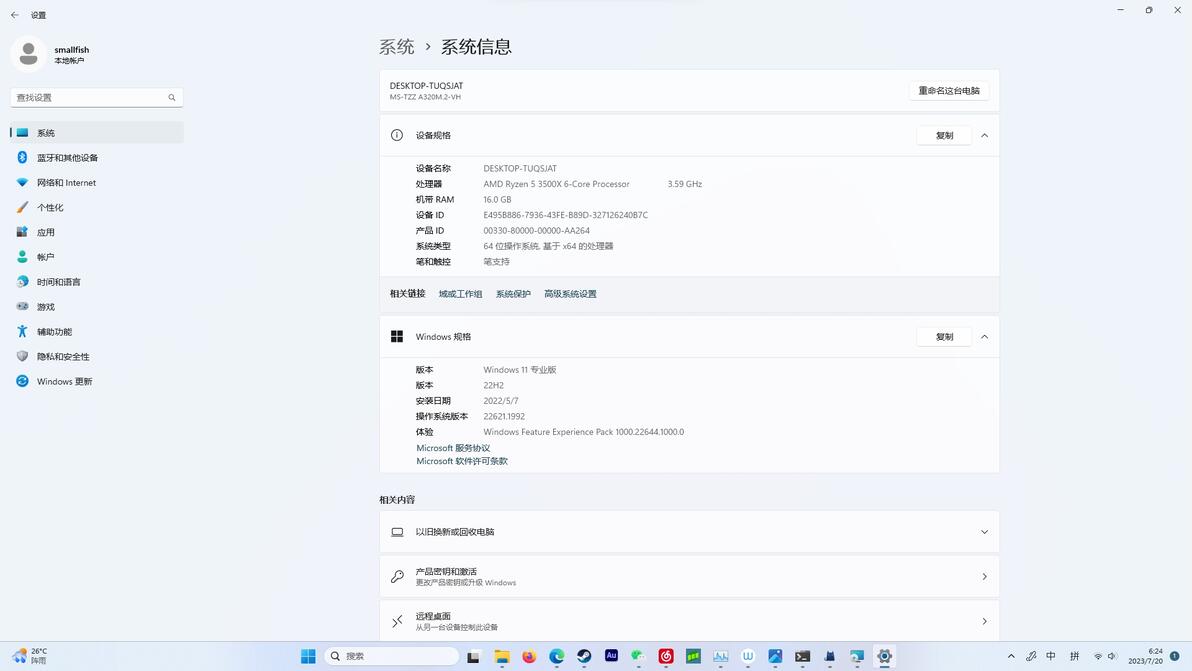1192x671 pixels.
Task: Show hidden system tray icons
Action: [x=1011, y=656]
